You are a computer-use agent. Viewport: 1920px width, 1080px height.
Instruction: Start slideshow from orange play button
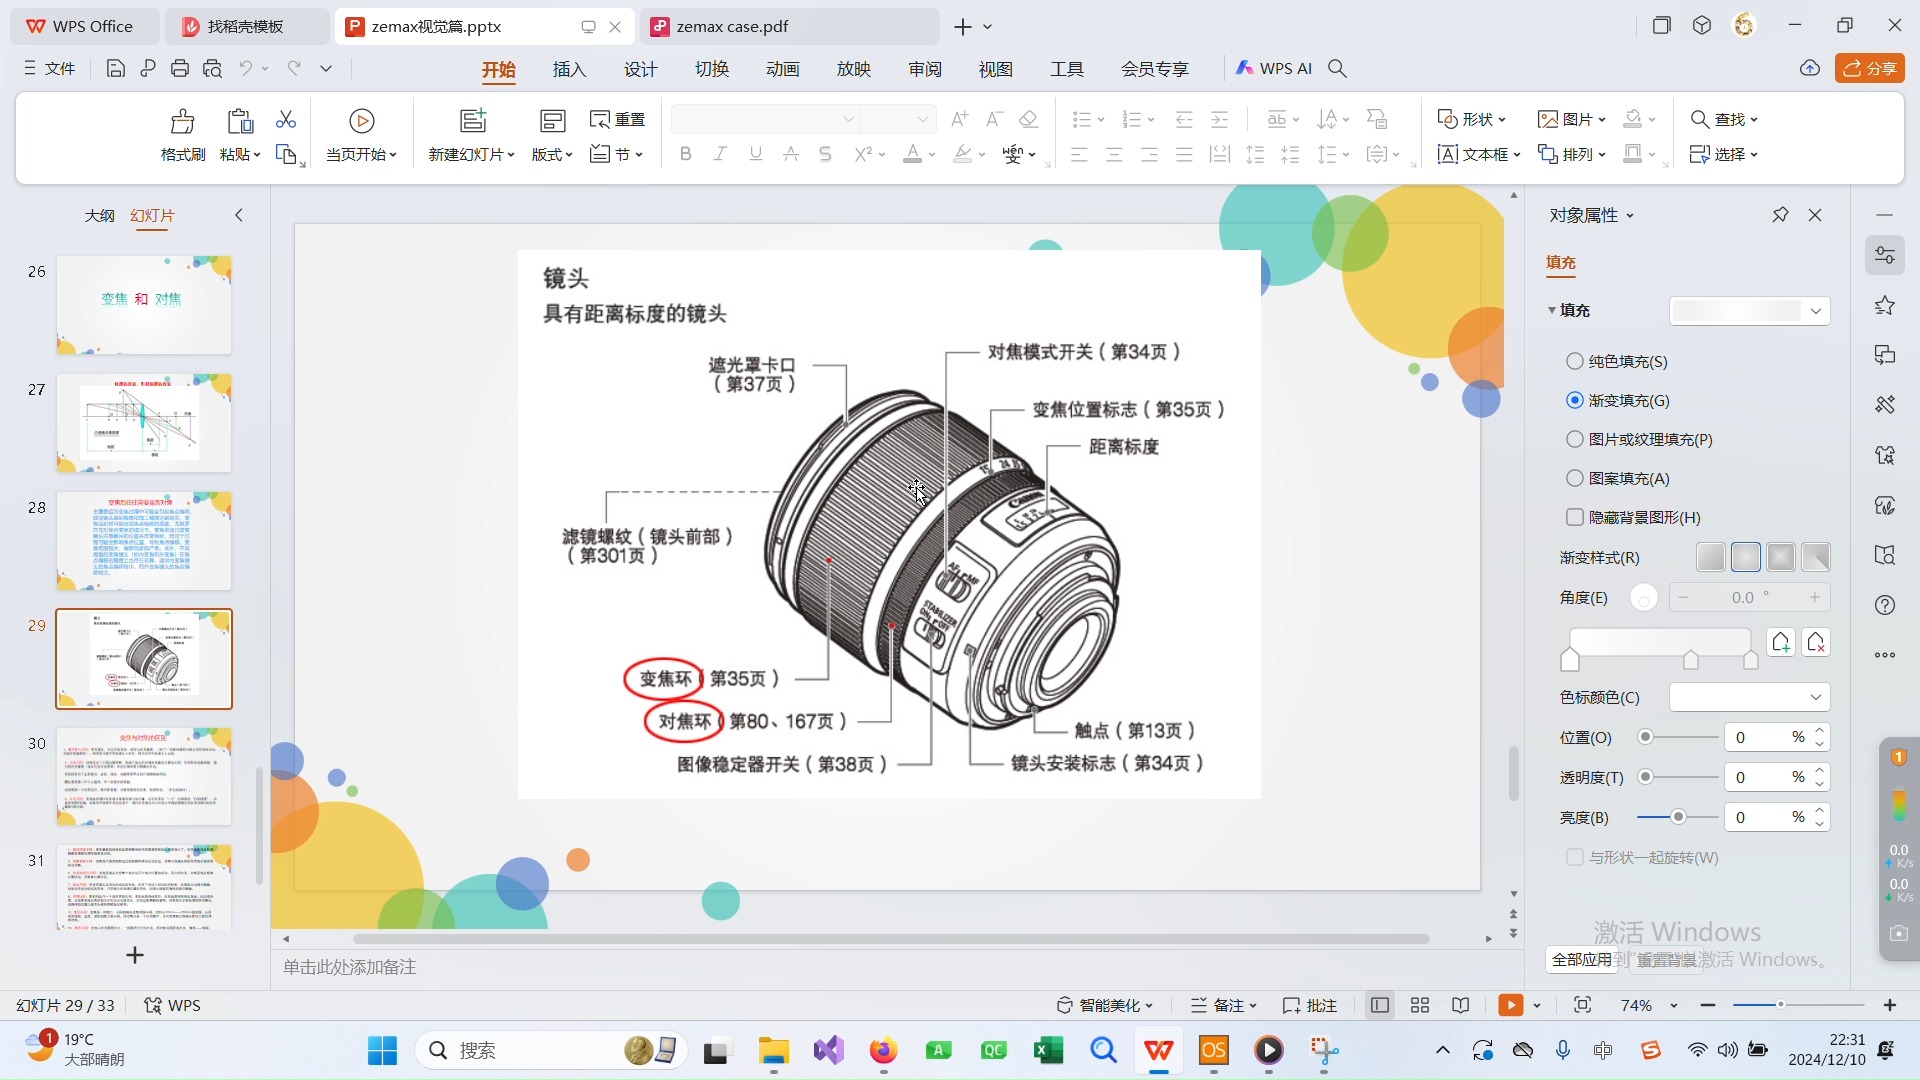tap(1510, 1005)
